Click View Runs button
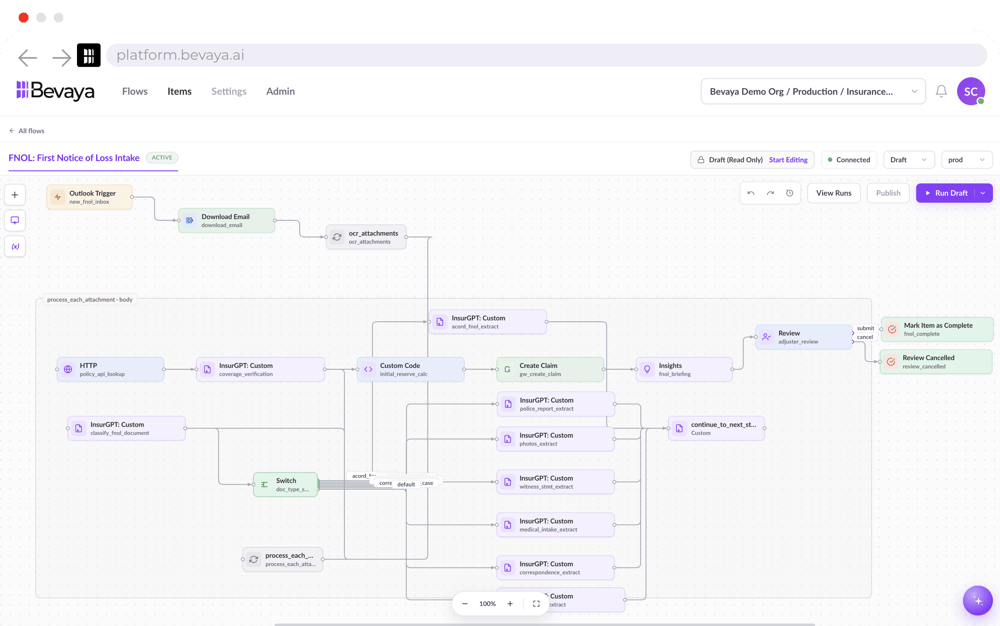1000x626 pixels. click(x=834, y=193)
